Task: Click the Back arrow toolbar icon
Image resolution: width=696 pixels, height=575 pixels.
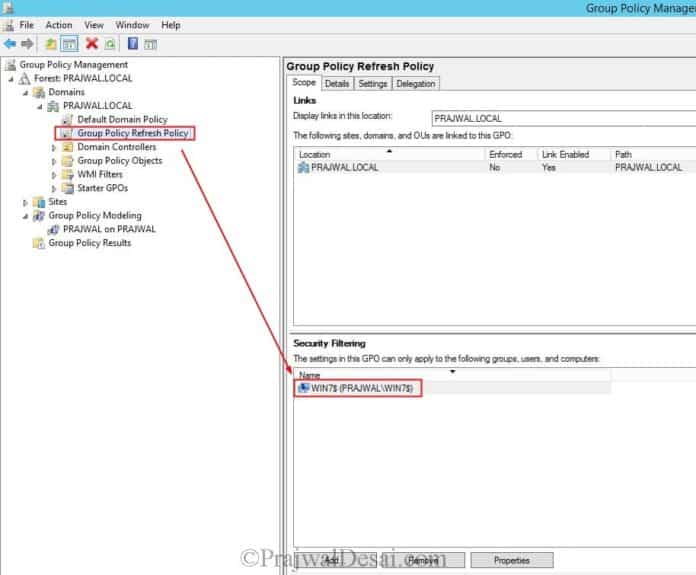Action: pyautogui.click(x=10, y=44)
